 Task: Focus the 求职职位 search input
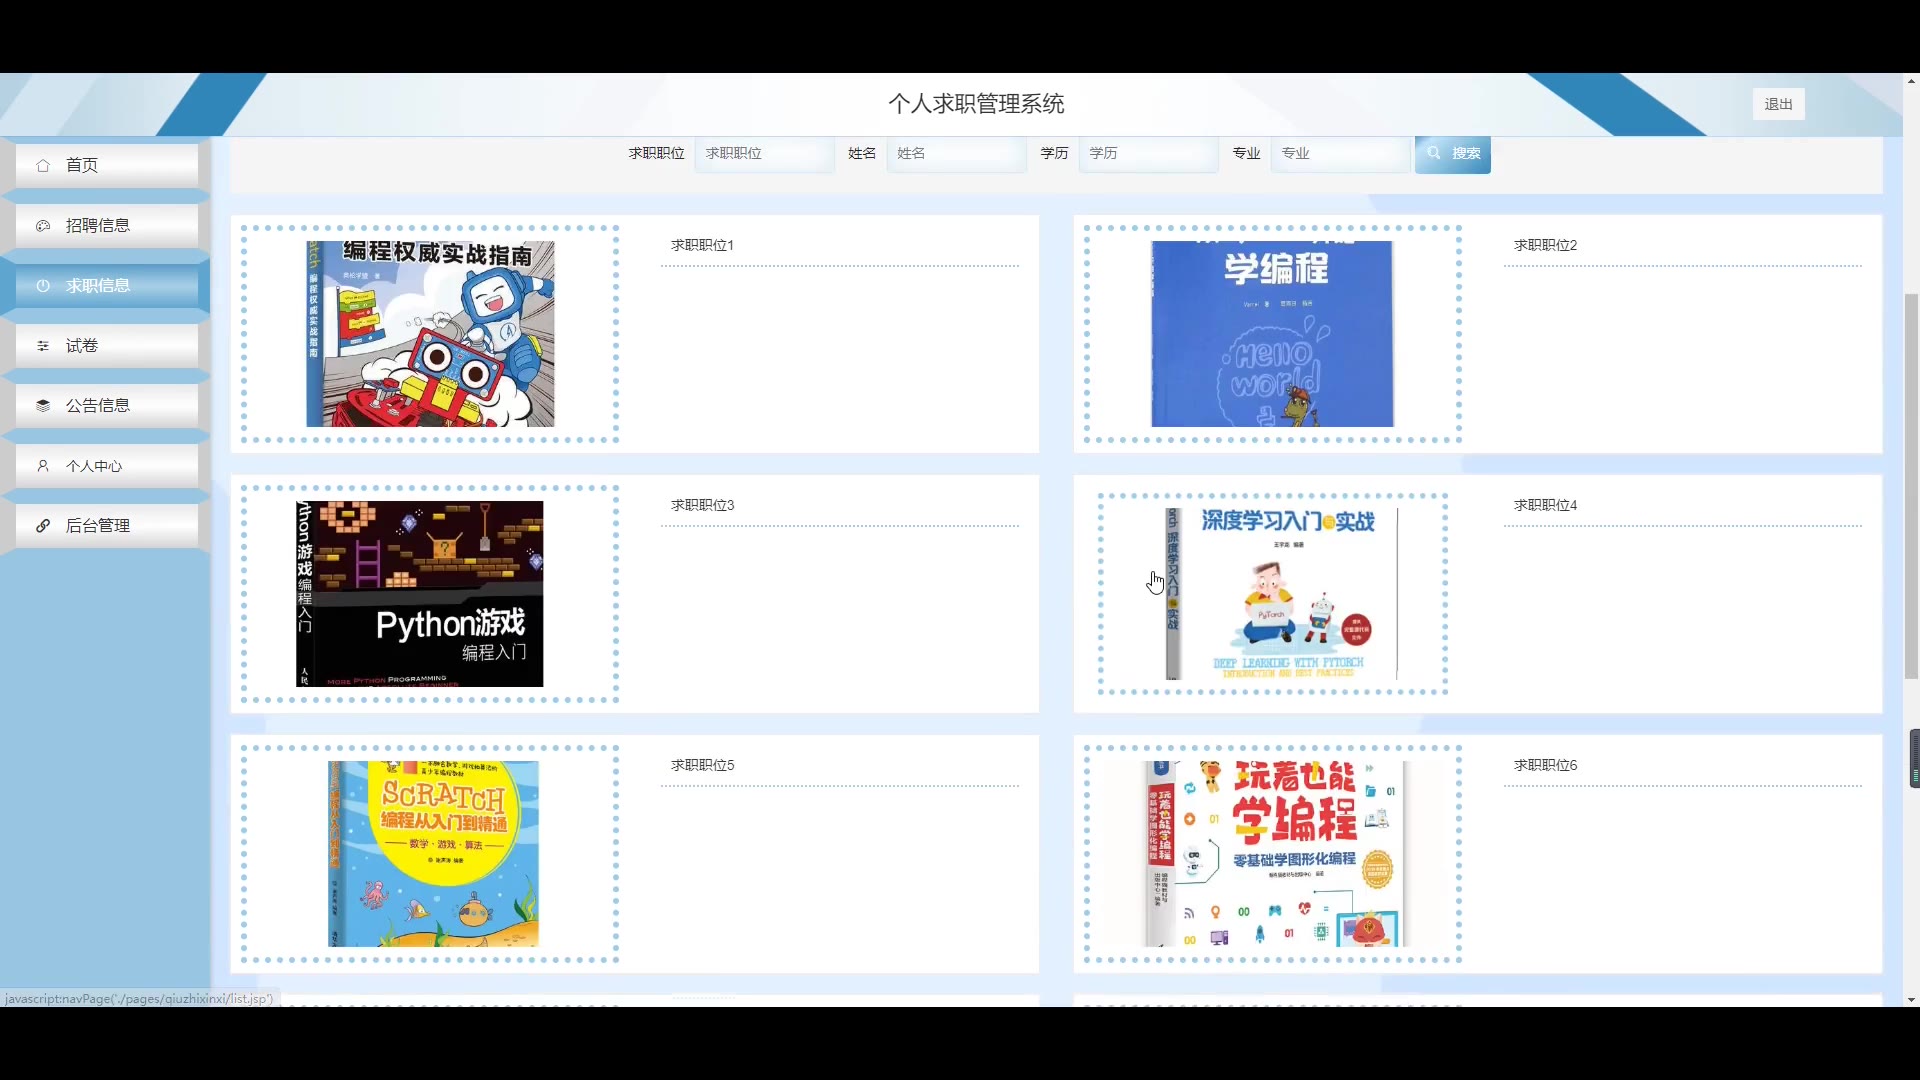pyautogui.click(x=764, y=153)
